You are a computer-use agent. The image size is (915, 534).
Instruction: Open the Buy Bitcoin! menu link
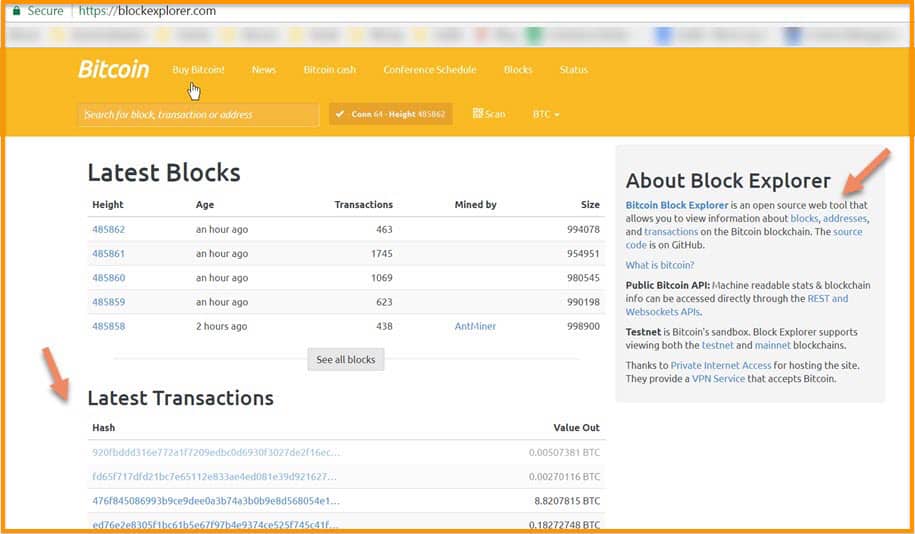pos(198,69)
